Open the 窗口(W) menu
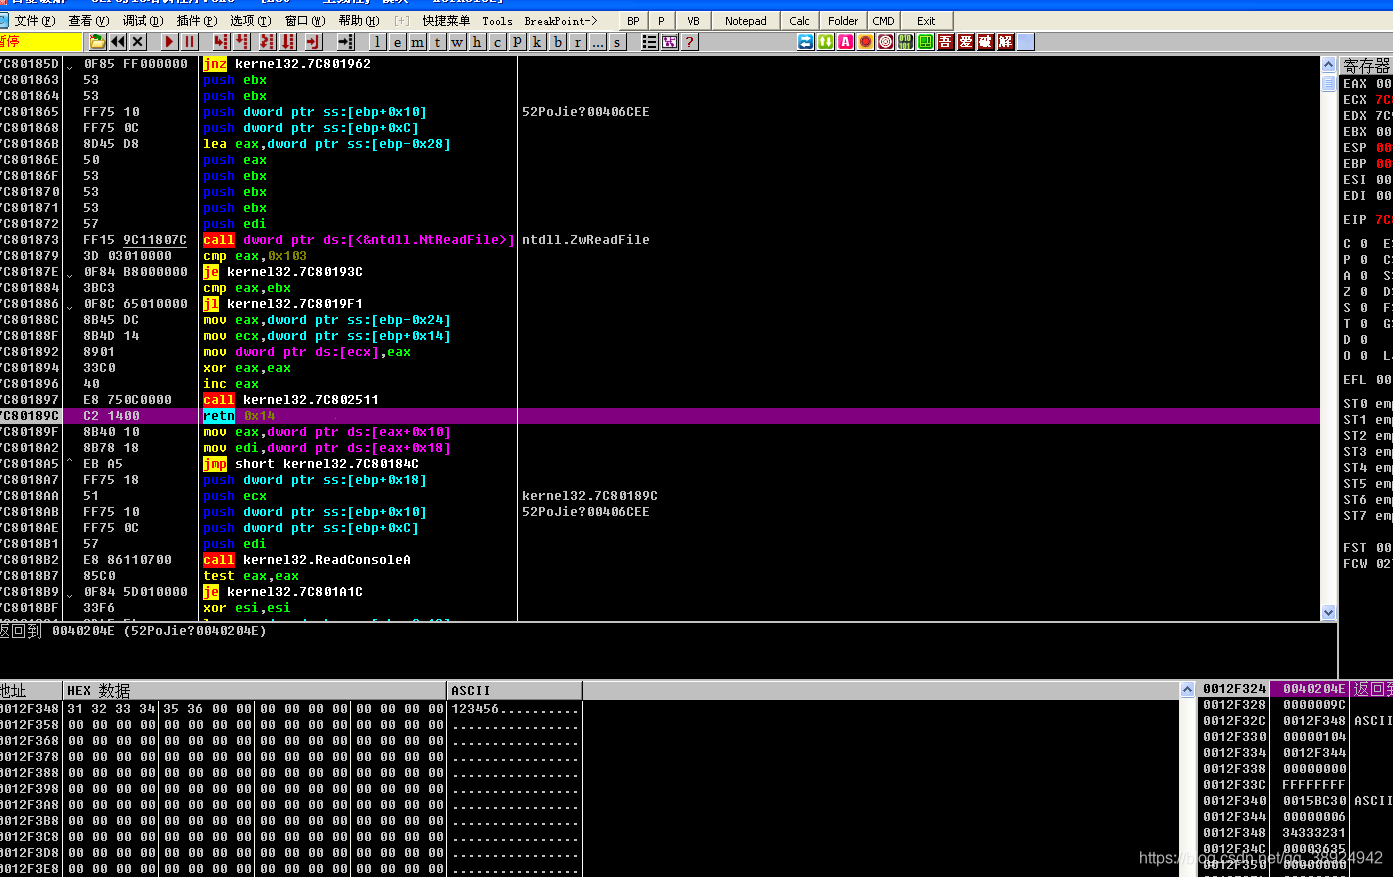The width and height of the screenshot is (1393, 877). pyautogui.click(x=305, y=20)
